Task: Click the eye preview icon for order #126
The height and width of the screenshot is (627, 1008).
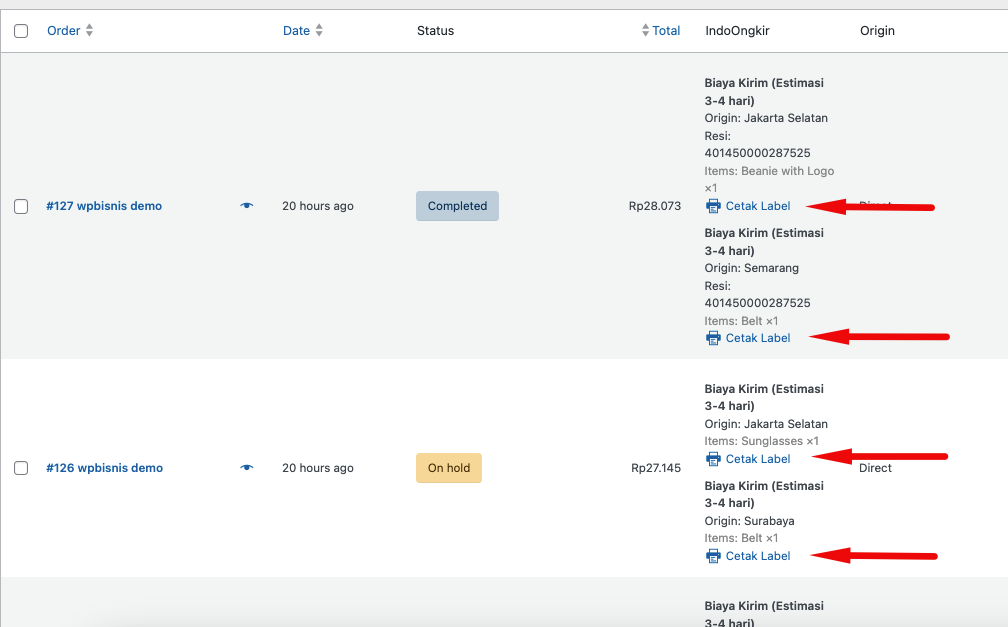Action: (247, 468)
